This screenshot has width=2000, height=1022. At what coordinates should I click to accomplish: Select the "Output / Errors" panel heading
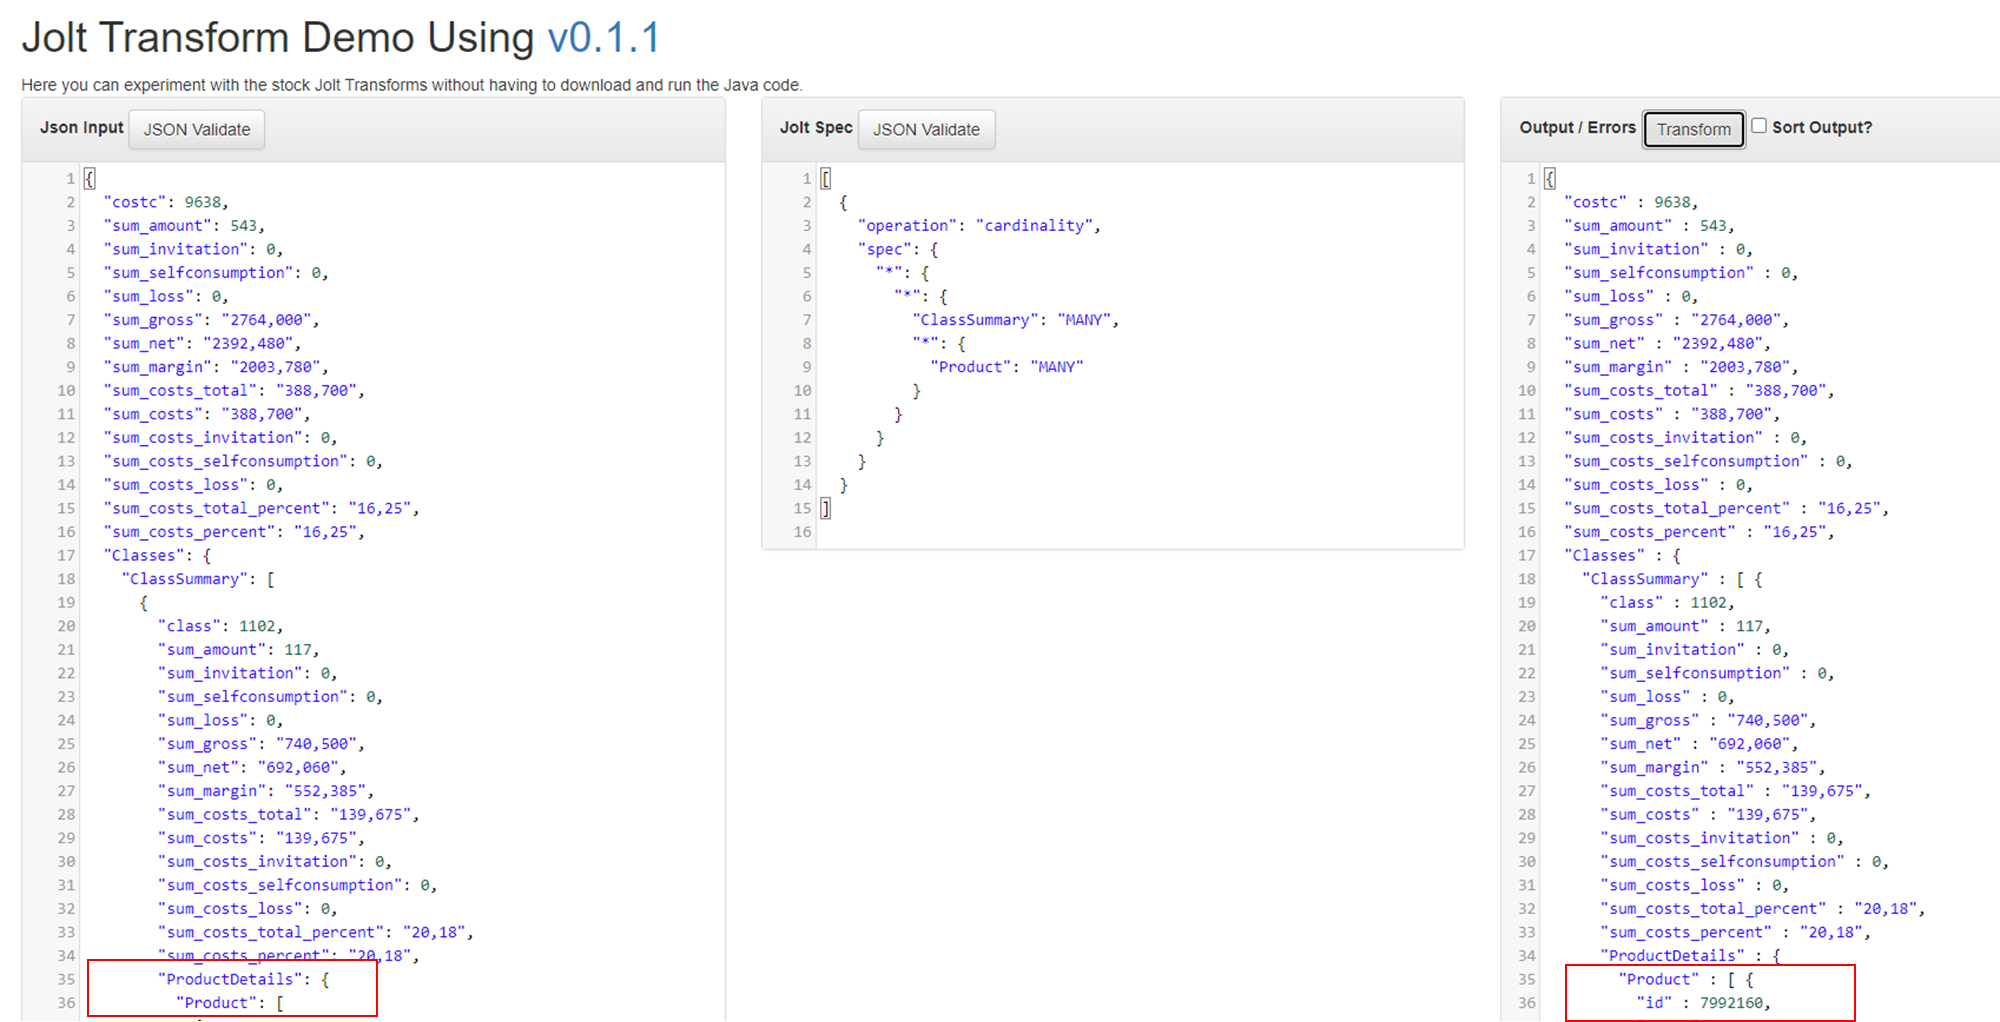(x=1578, y=127)
